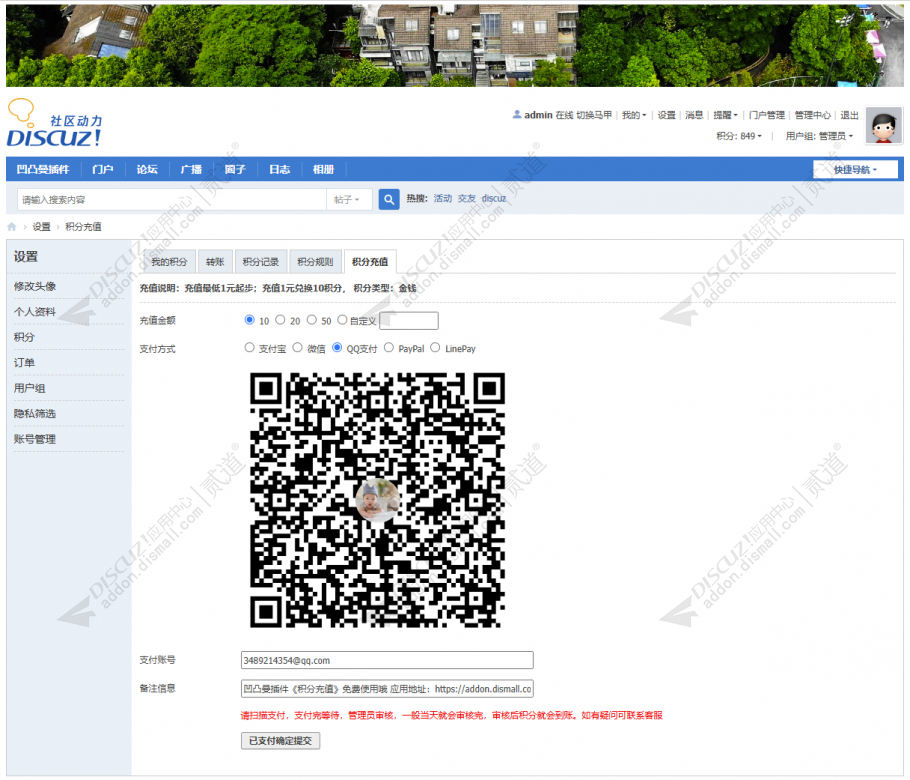Choose 支付宝 as payment method
910x780 pixels.
coord(250,348)
